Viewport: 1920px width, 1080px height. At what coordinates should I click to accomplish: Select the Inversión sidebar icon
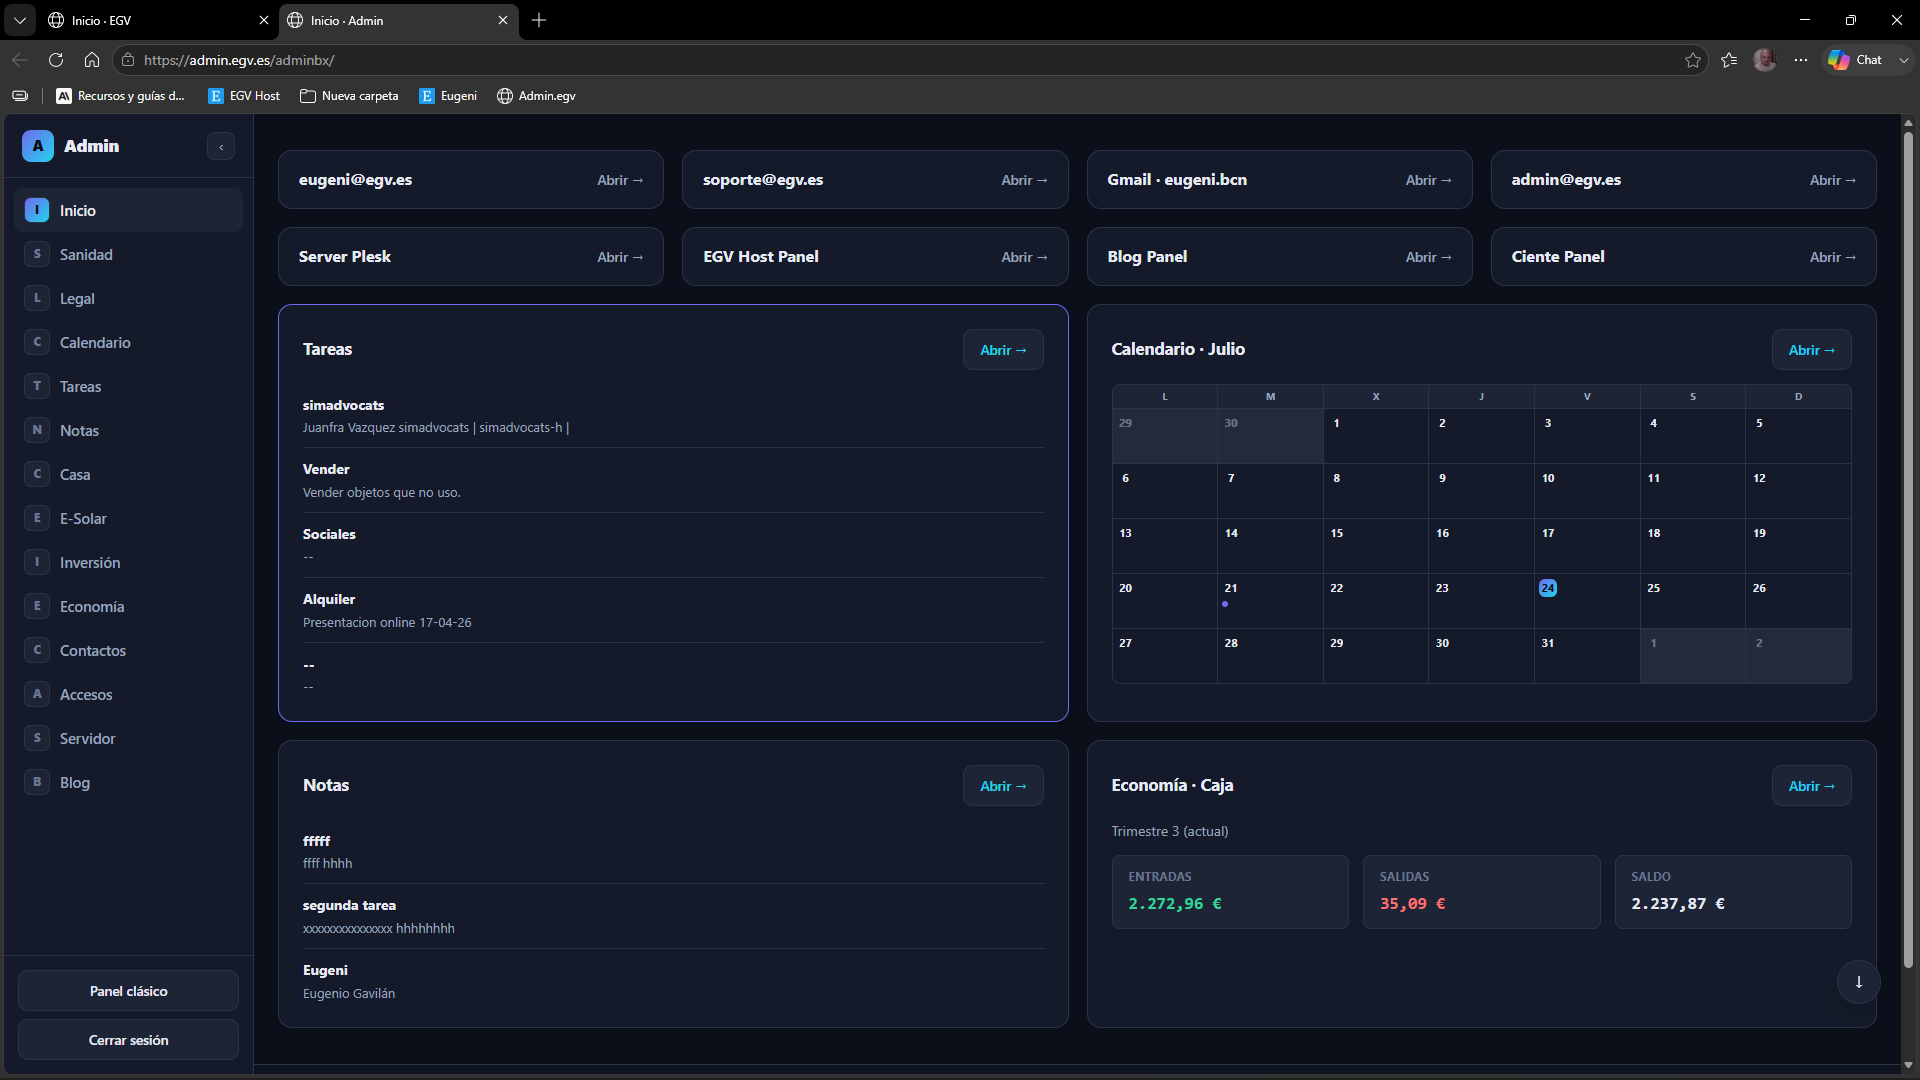click(37, 562)
